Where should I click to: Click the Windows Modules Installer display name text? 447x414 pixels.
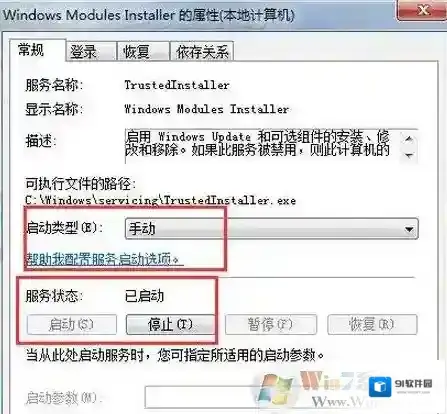(x=206, y=109)
